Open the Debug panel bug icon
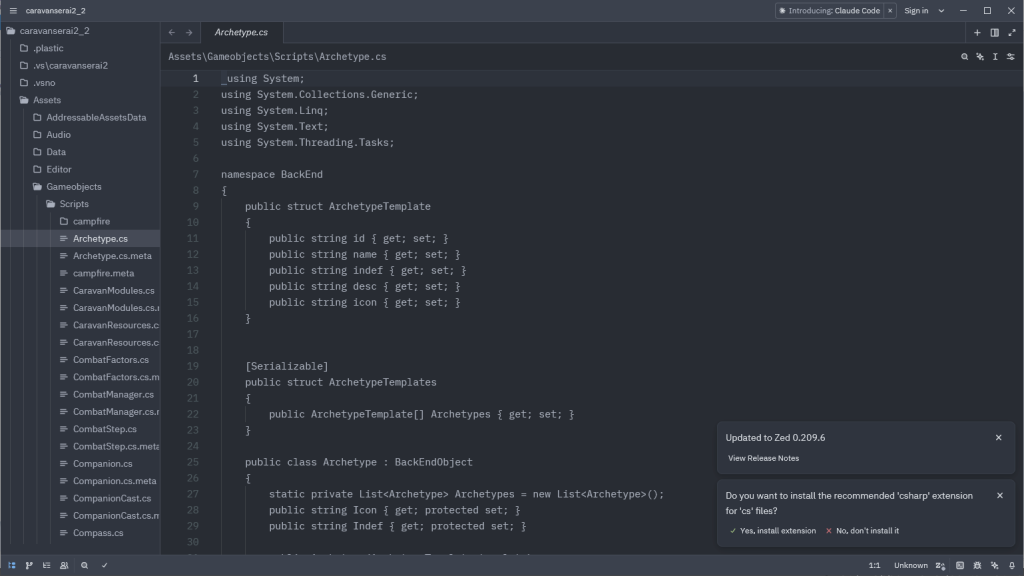 976,565
